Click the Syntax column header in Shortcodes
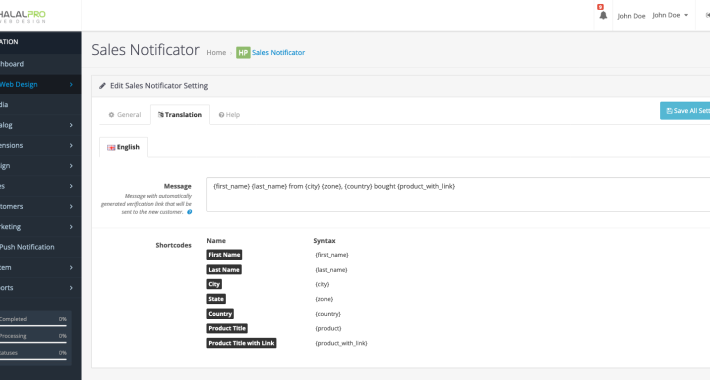The image size is (710, 380). [x=324, y=241]
